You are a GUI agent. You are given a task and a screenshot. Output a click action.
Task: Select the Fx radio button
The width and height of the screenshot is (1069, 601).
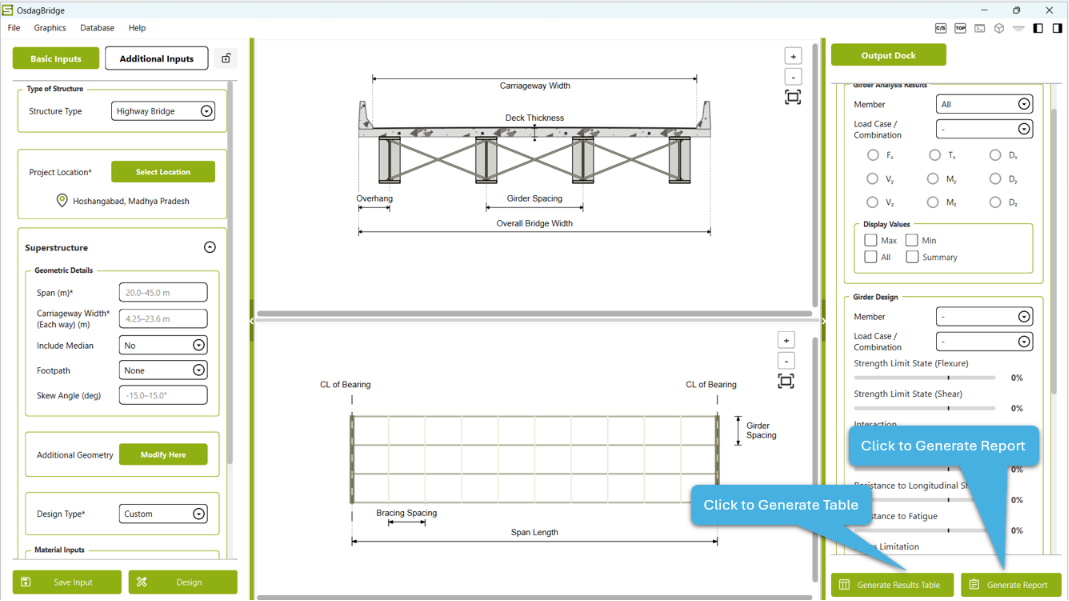pos(873,155)
